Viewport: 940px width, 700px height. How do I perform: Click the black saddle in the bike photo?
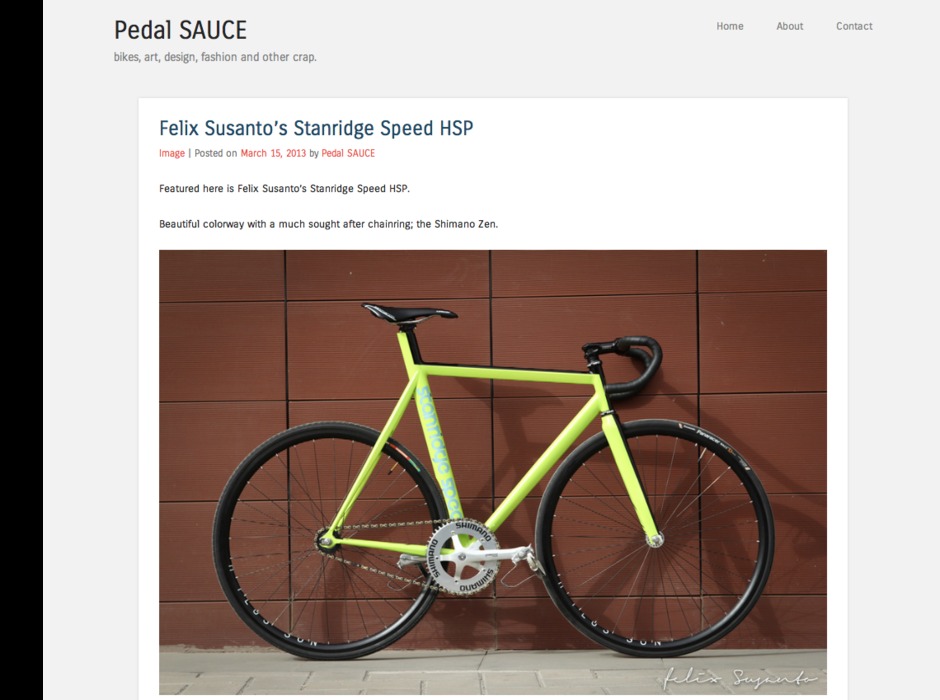(409, 313)
